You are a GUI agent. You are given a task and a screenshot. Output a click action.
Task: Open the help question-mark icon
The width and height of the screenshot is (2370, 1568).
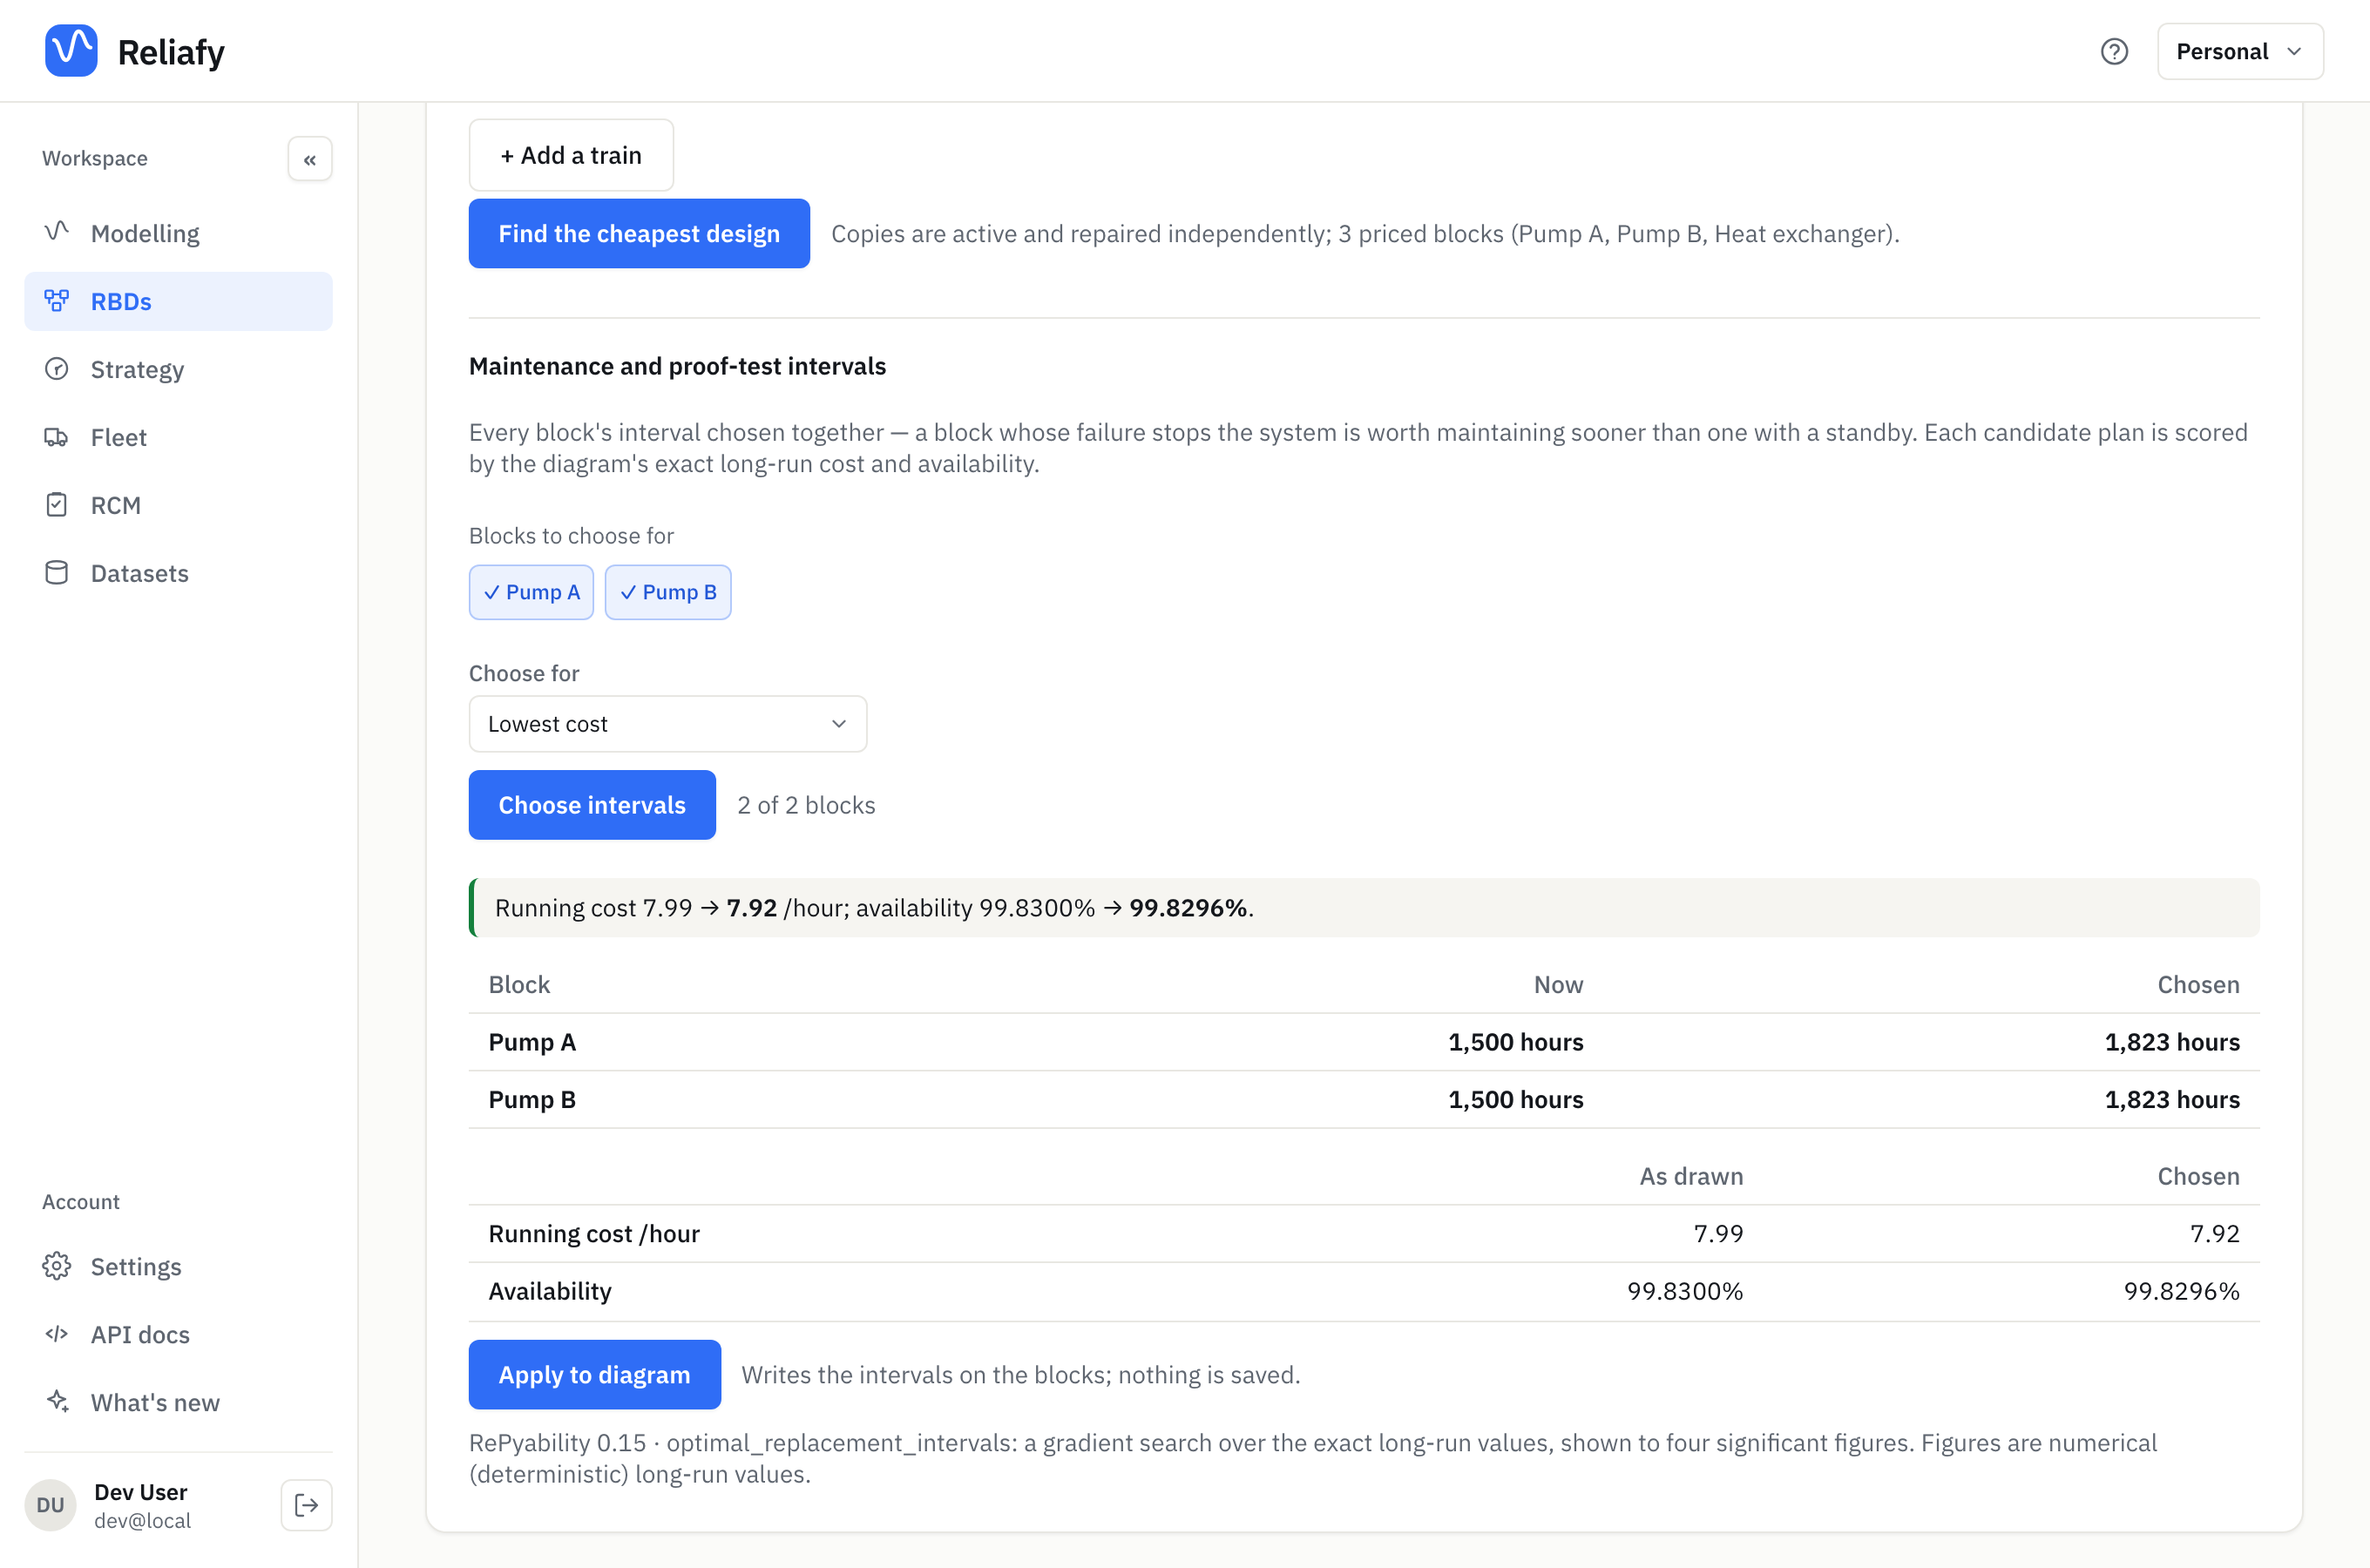(x=2114, y=51)
